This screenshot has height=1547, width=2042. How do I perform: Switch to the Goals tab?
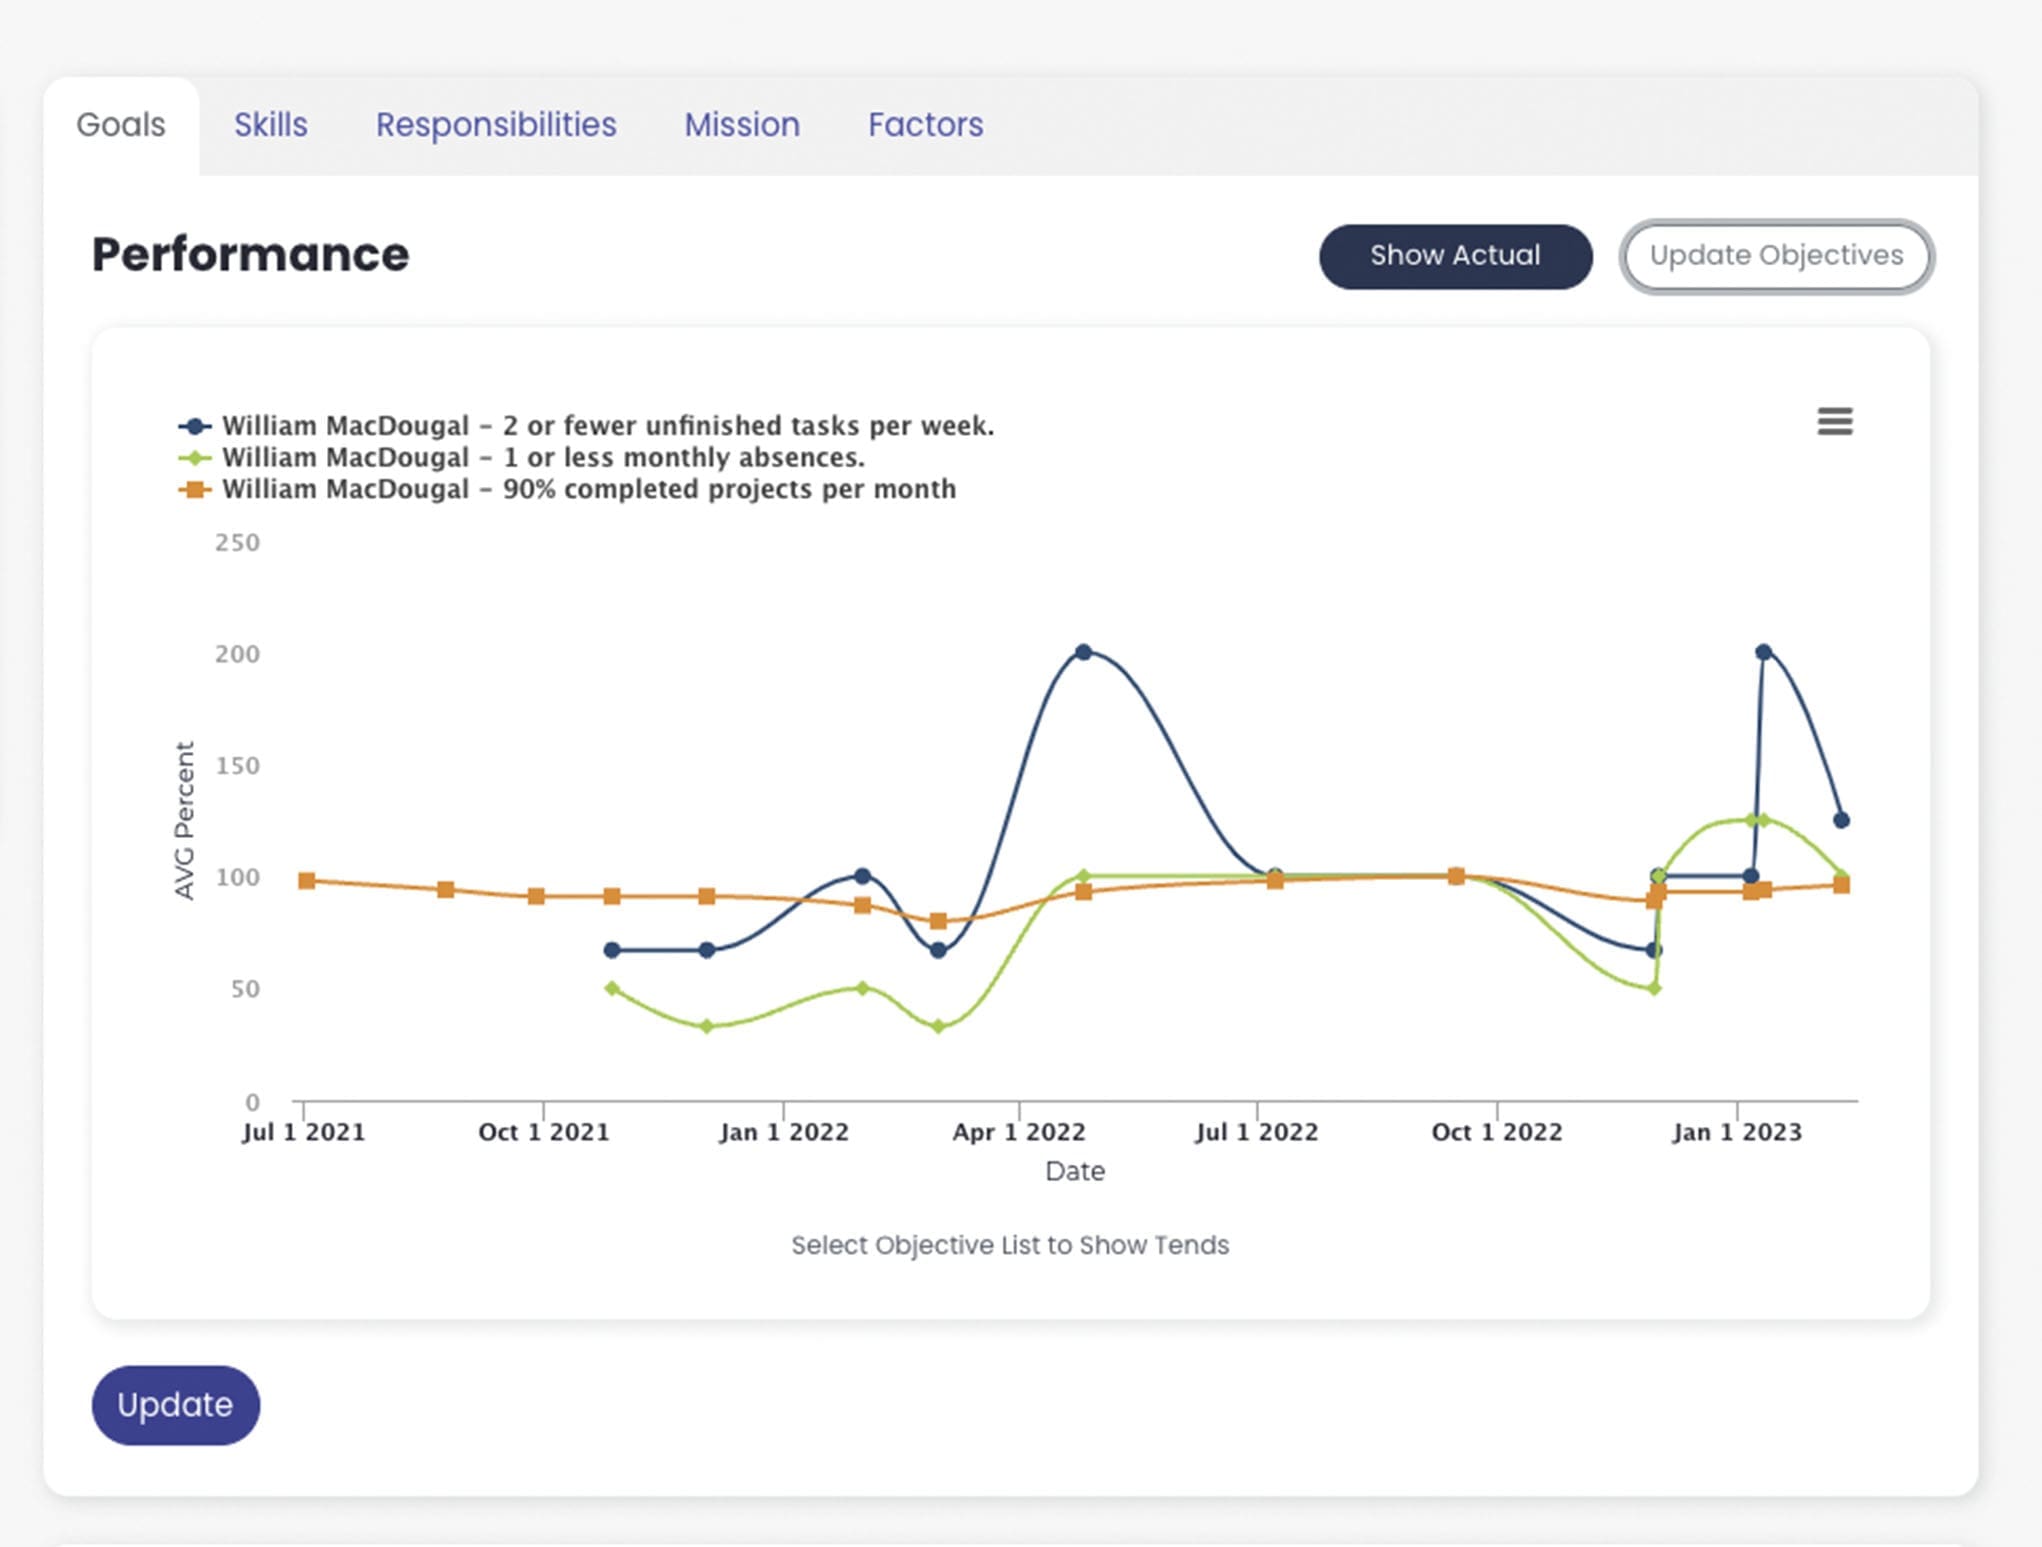(x=121, y=125)
